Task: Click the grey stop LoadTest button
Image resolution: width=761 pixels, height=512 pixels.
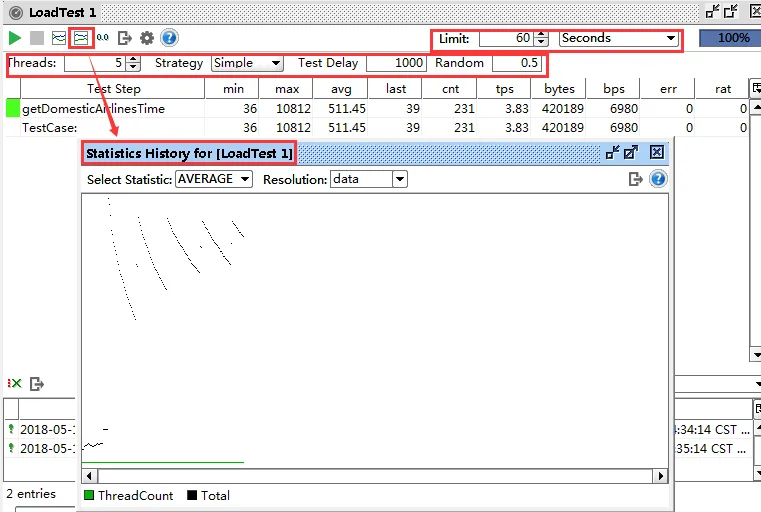Action: pos(37,38)
